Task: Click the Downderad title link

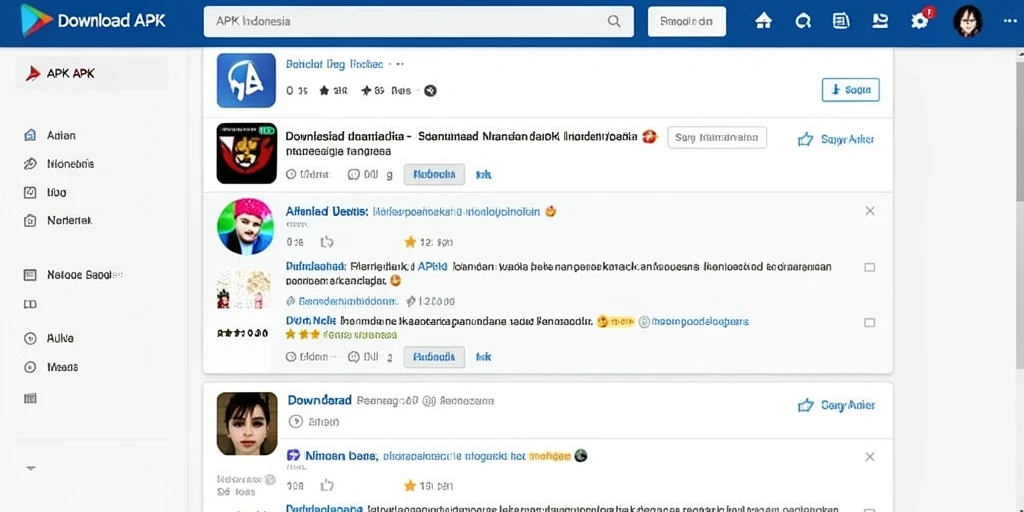Action: (x=319, y=400)
